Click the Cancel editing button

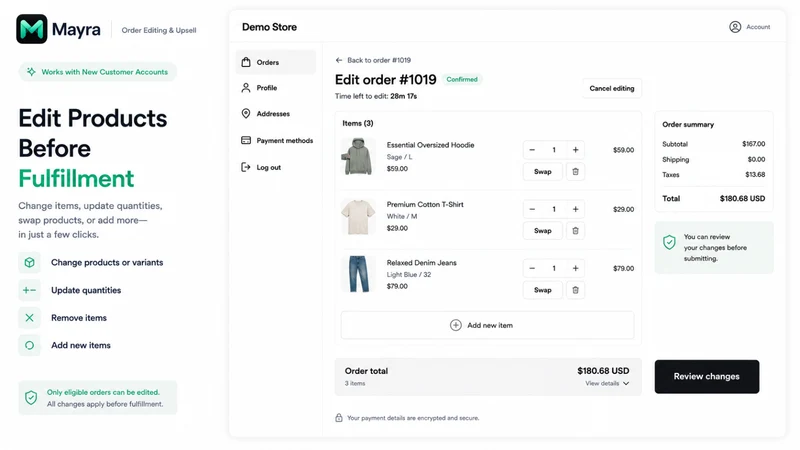[x=612, y=88]
